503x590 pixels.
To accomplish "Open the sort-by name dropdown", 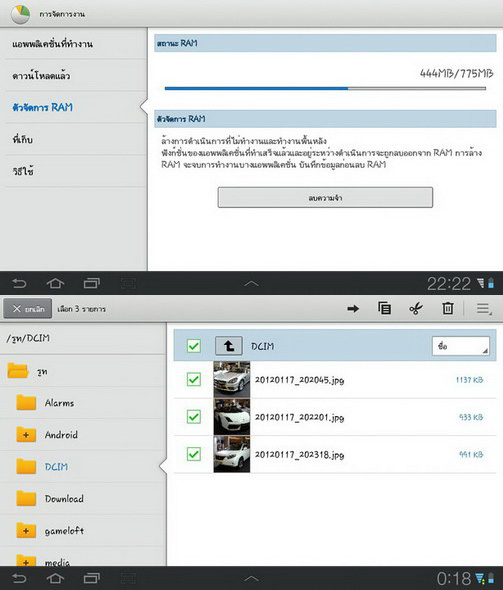I will (x=461, y=346).
